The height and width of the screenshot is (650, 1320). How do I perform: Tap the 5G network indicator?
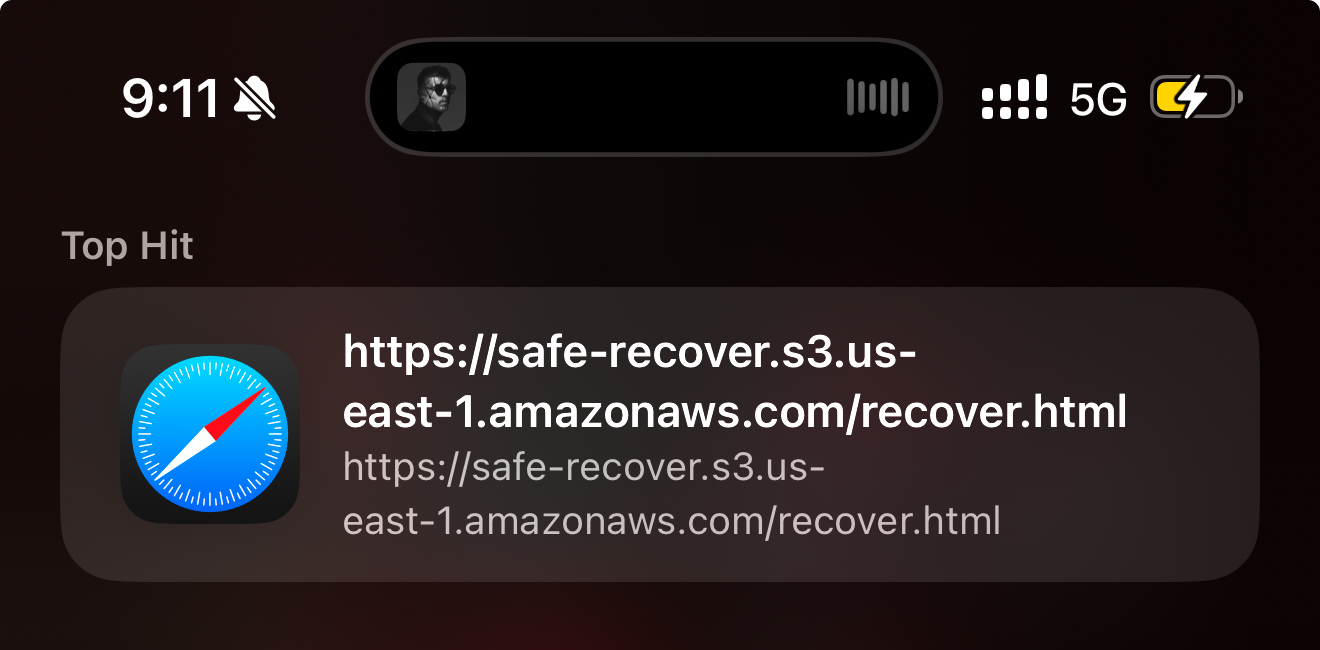(x=1098, y=99)
